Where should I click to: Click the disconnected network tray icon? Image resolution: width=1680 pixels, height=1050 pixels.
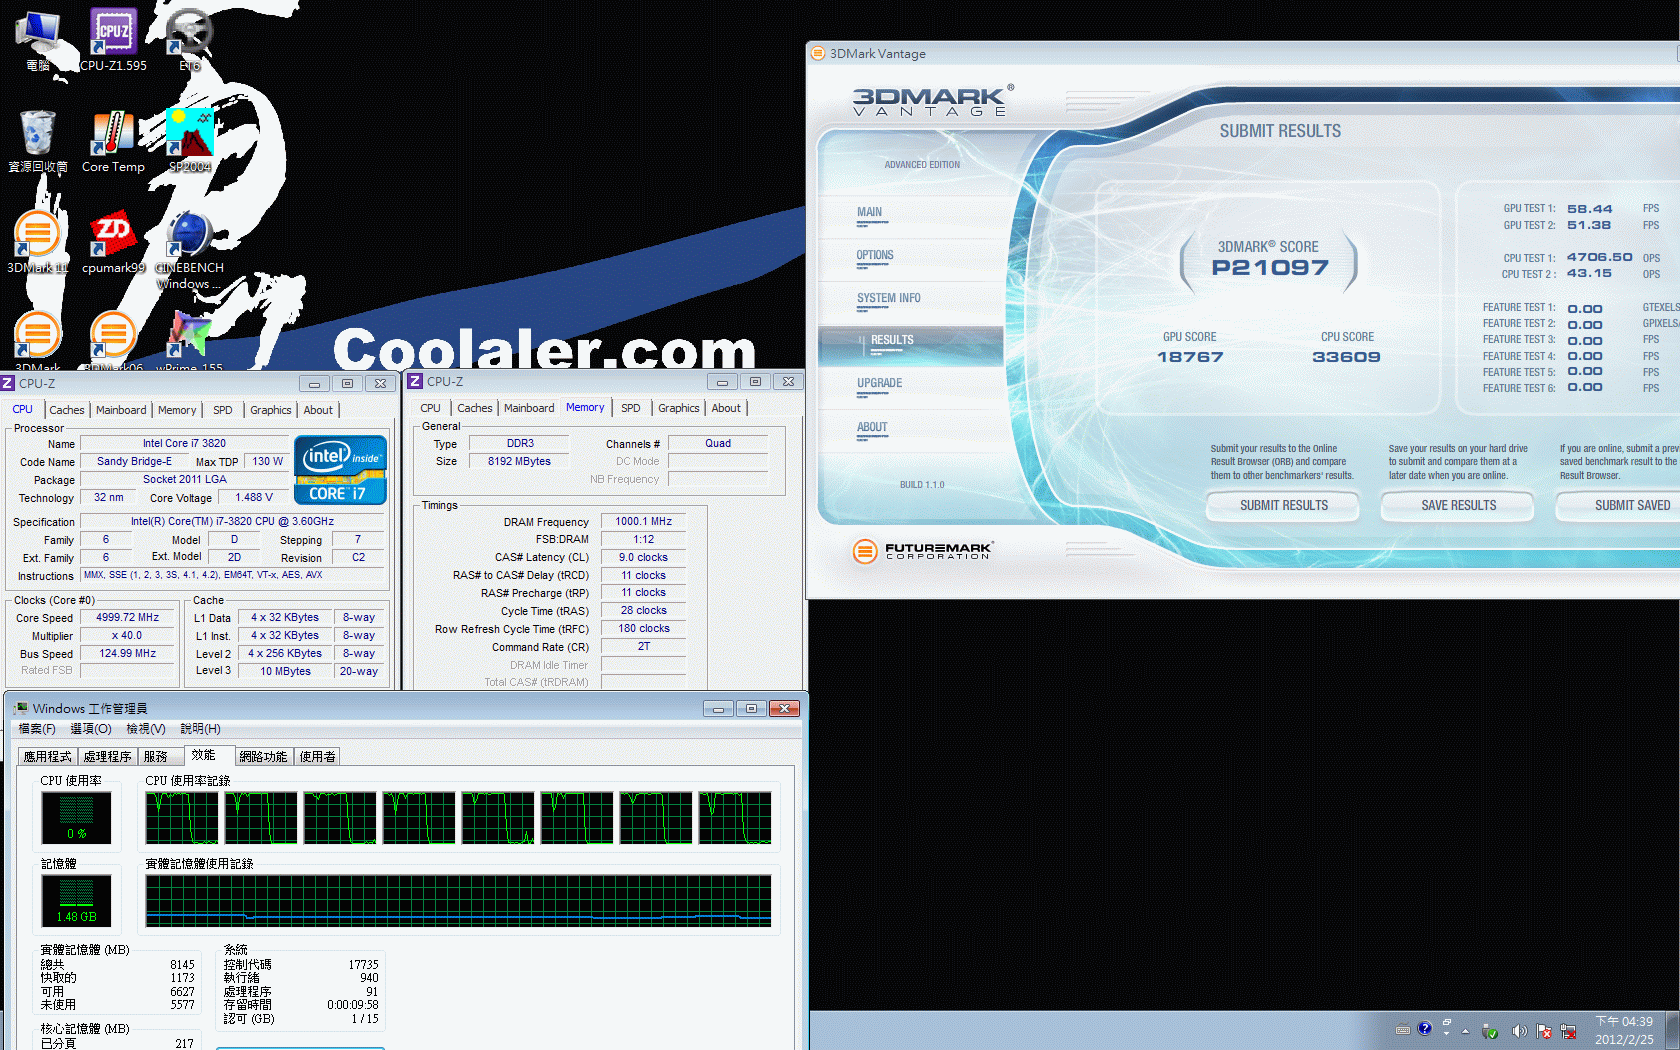[1568, 1031]
